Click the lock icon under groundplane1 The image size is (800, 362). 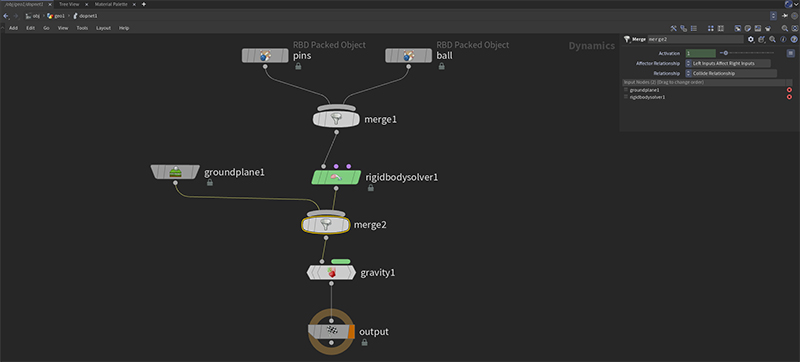pyautogui.click(x=210, y=182)
